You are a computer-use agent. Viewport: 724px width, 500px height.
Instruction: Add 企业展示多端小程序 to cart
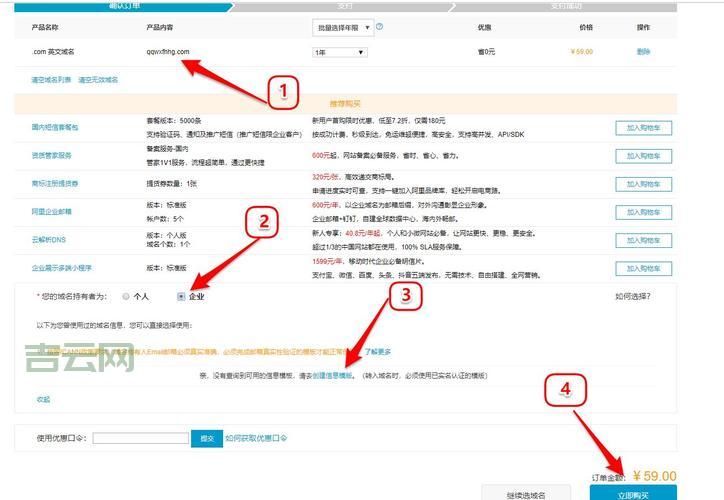[644, 269]
